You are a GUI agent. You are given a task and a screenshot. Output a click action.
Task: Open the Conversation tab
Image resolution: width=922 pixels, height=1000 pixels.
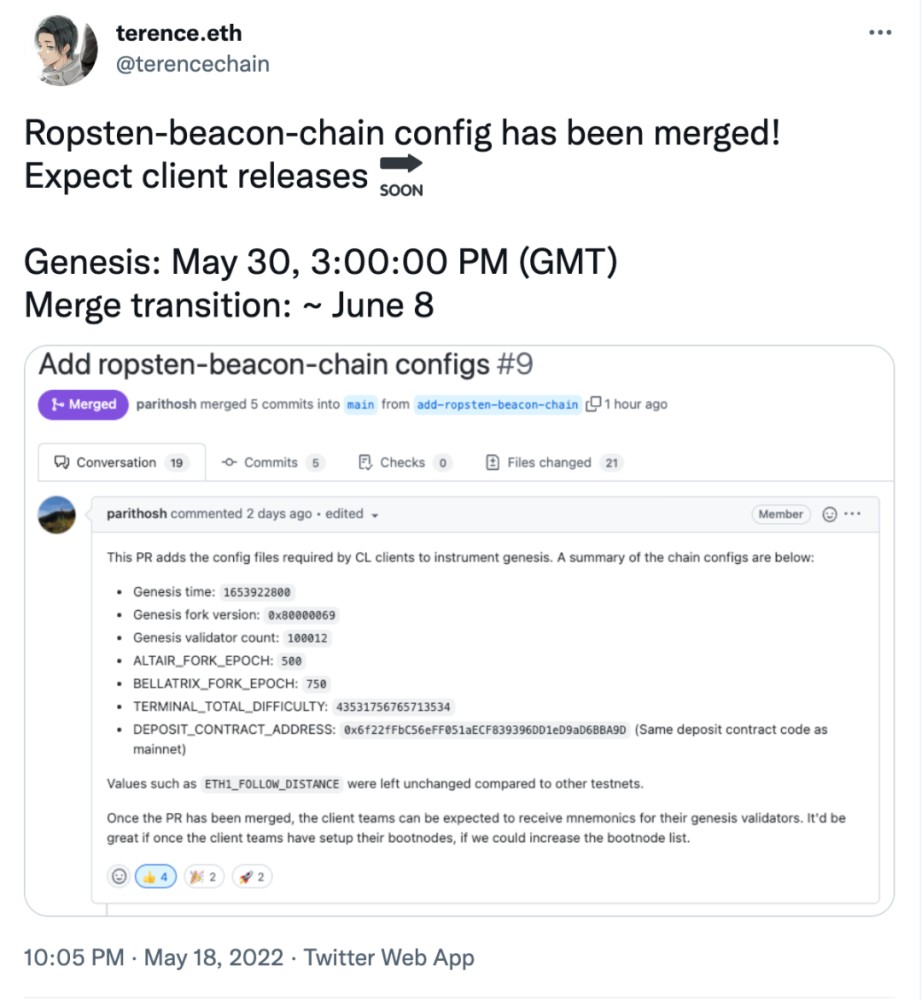point(116,462)
